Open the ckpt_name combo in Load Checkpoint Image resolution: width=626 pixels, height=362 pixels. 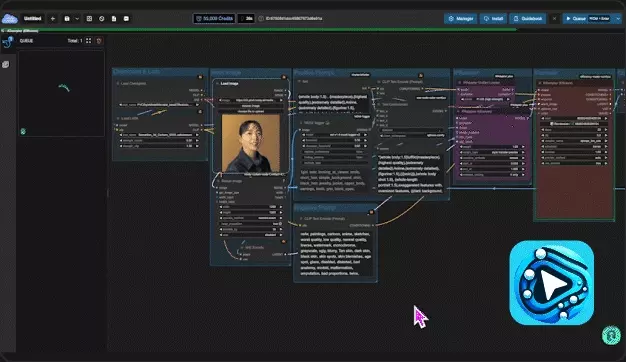click(158, 105)
